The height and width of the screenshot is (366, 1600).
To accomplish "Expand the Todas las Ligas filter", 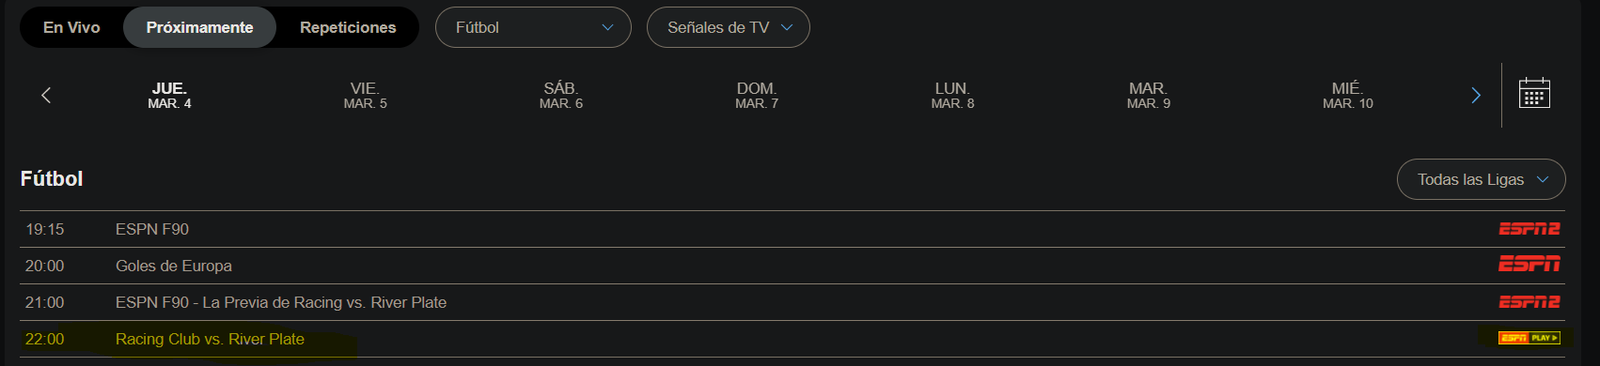I will [1481, 179].
